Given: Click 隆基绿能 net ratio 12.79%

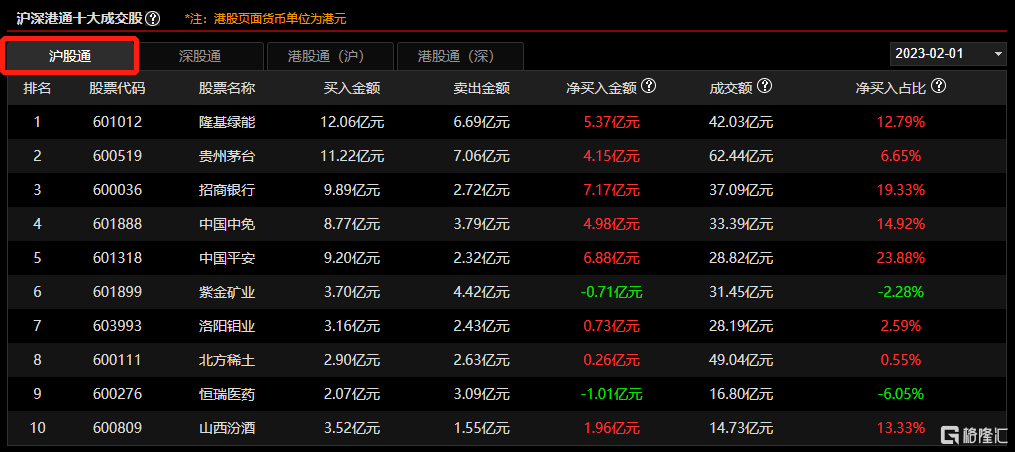Looking at the screenshot, I should [x=900, y=122].
